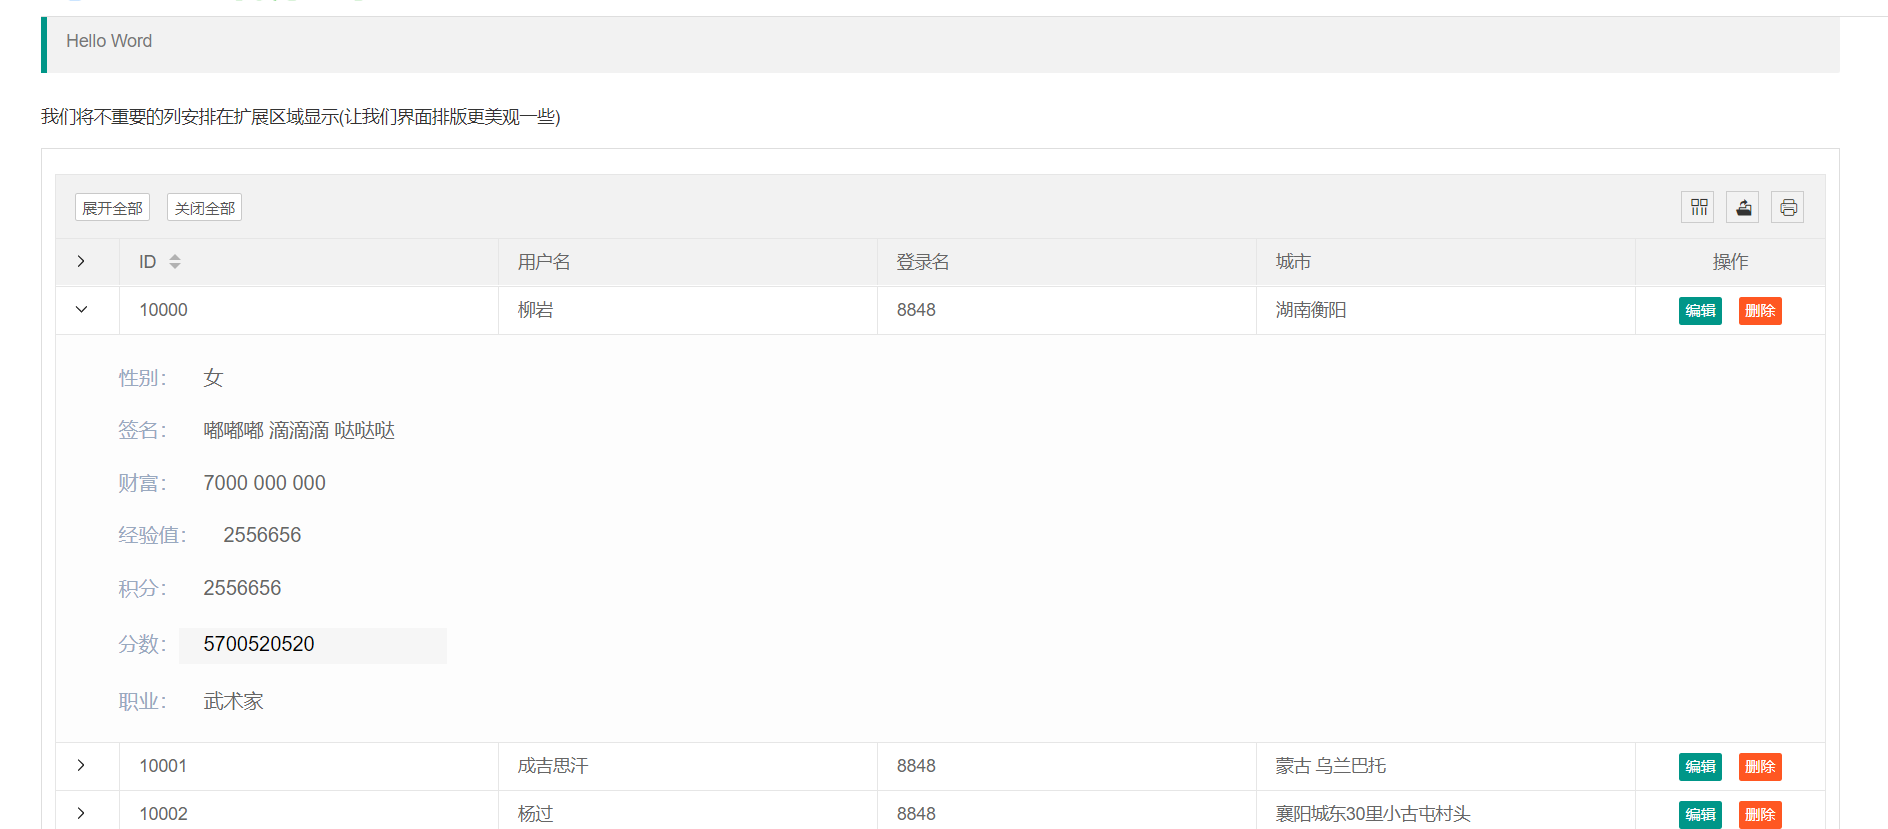Edit row 10002 with 编辑 button
The height and width of the screenshot is (829, 1888).
click(x=1700, y=815)
